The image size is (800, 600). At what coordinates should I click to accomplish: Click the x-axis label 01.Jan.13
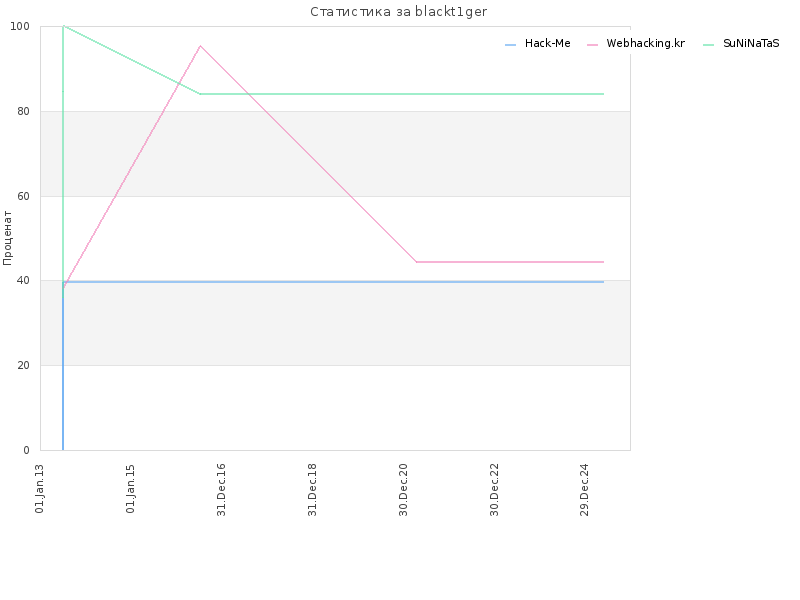pyautogui.click(x=40, y=489)
